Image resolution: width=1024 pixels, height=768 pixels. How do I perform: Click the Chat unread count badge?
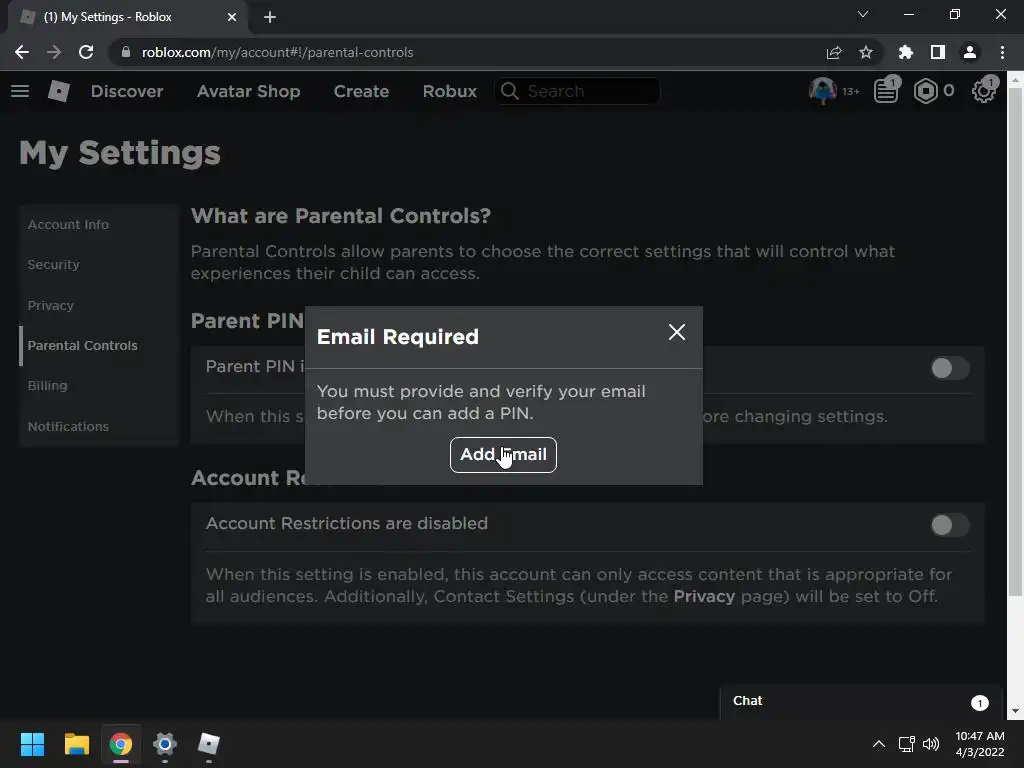point(979,702)
